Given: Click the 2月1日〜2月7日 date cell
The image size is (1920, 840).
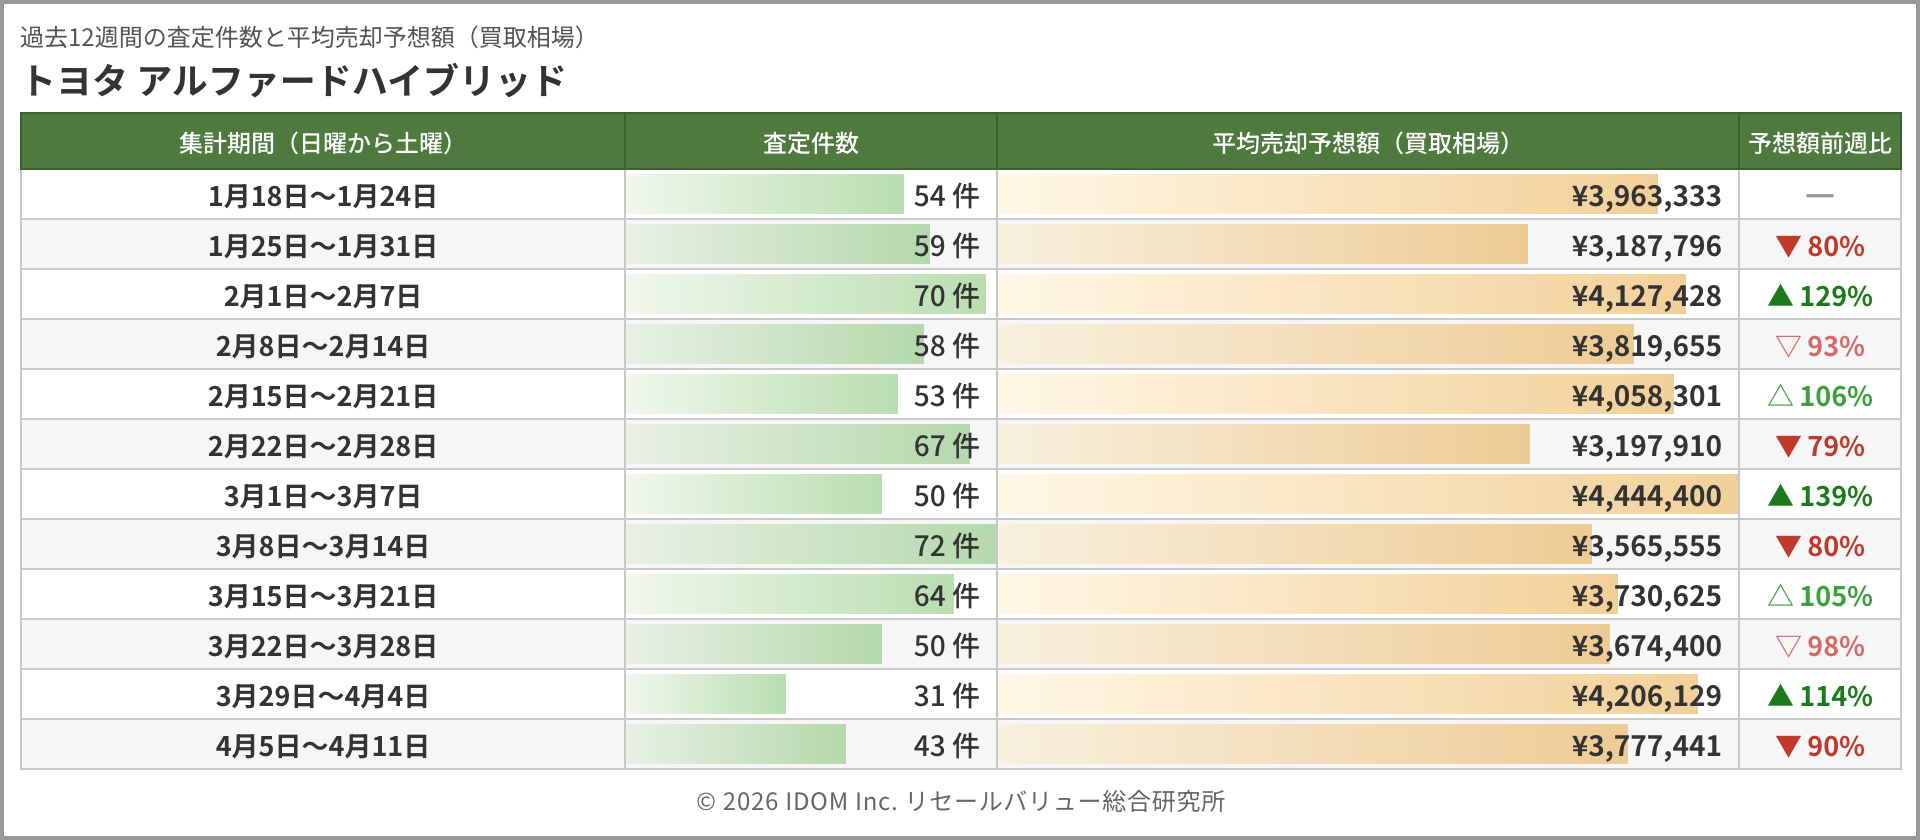Looking at the screenshot, I should click(322, 296).
